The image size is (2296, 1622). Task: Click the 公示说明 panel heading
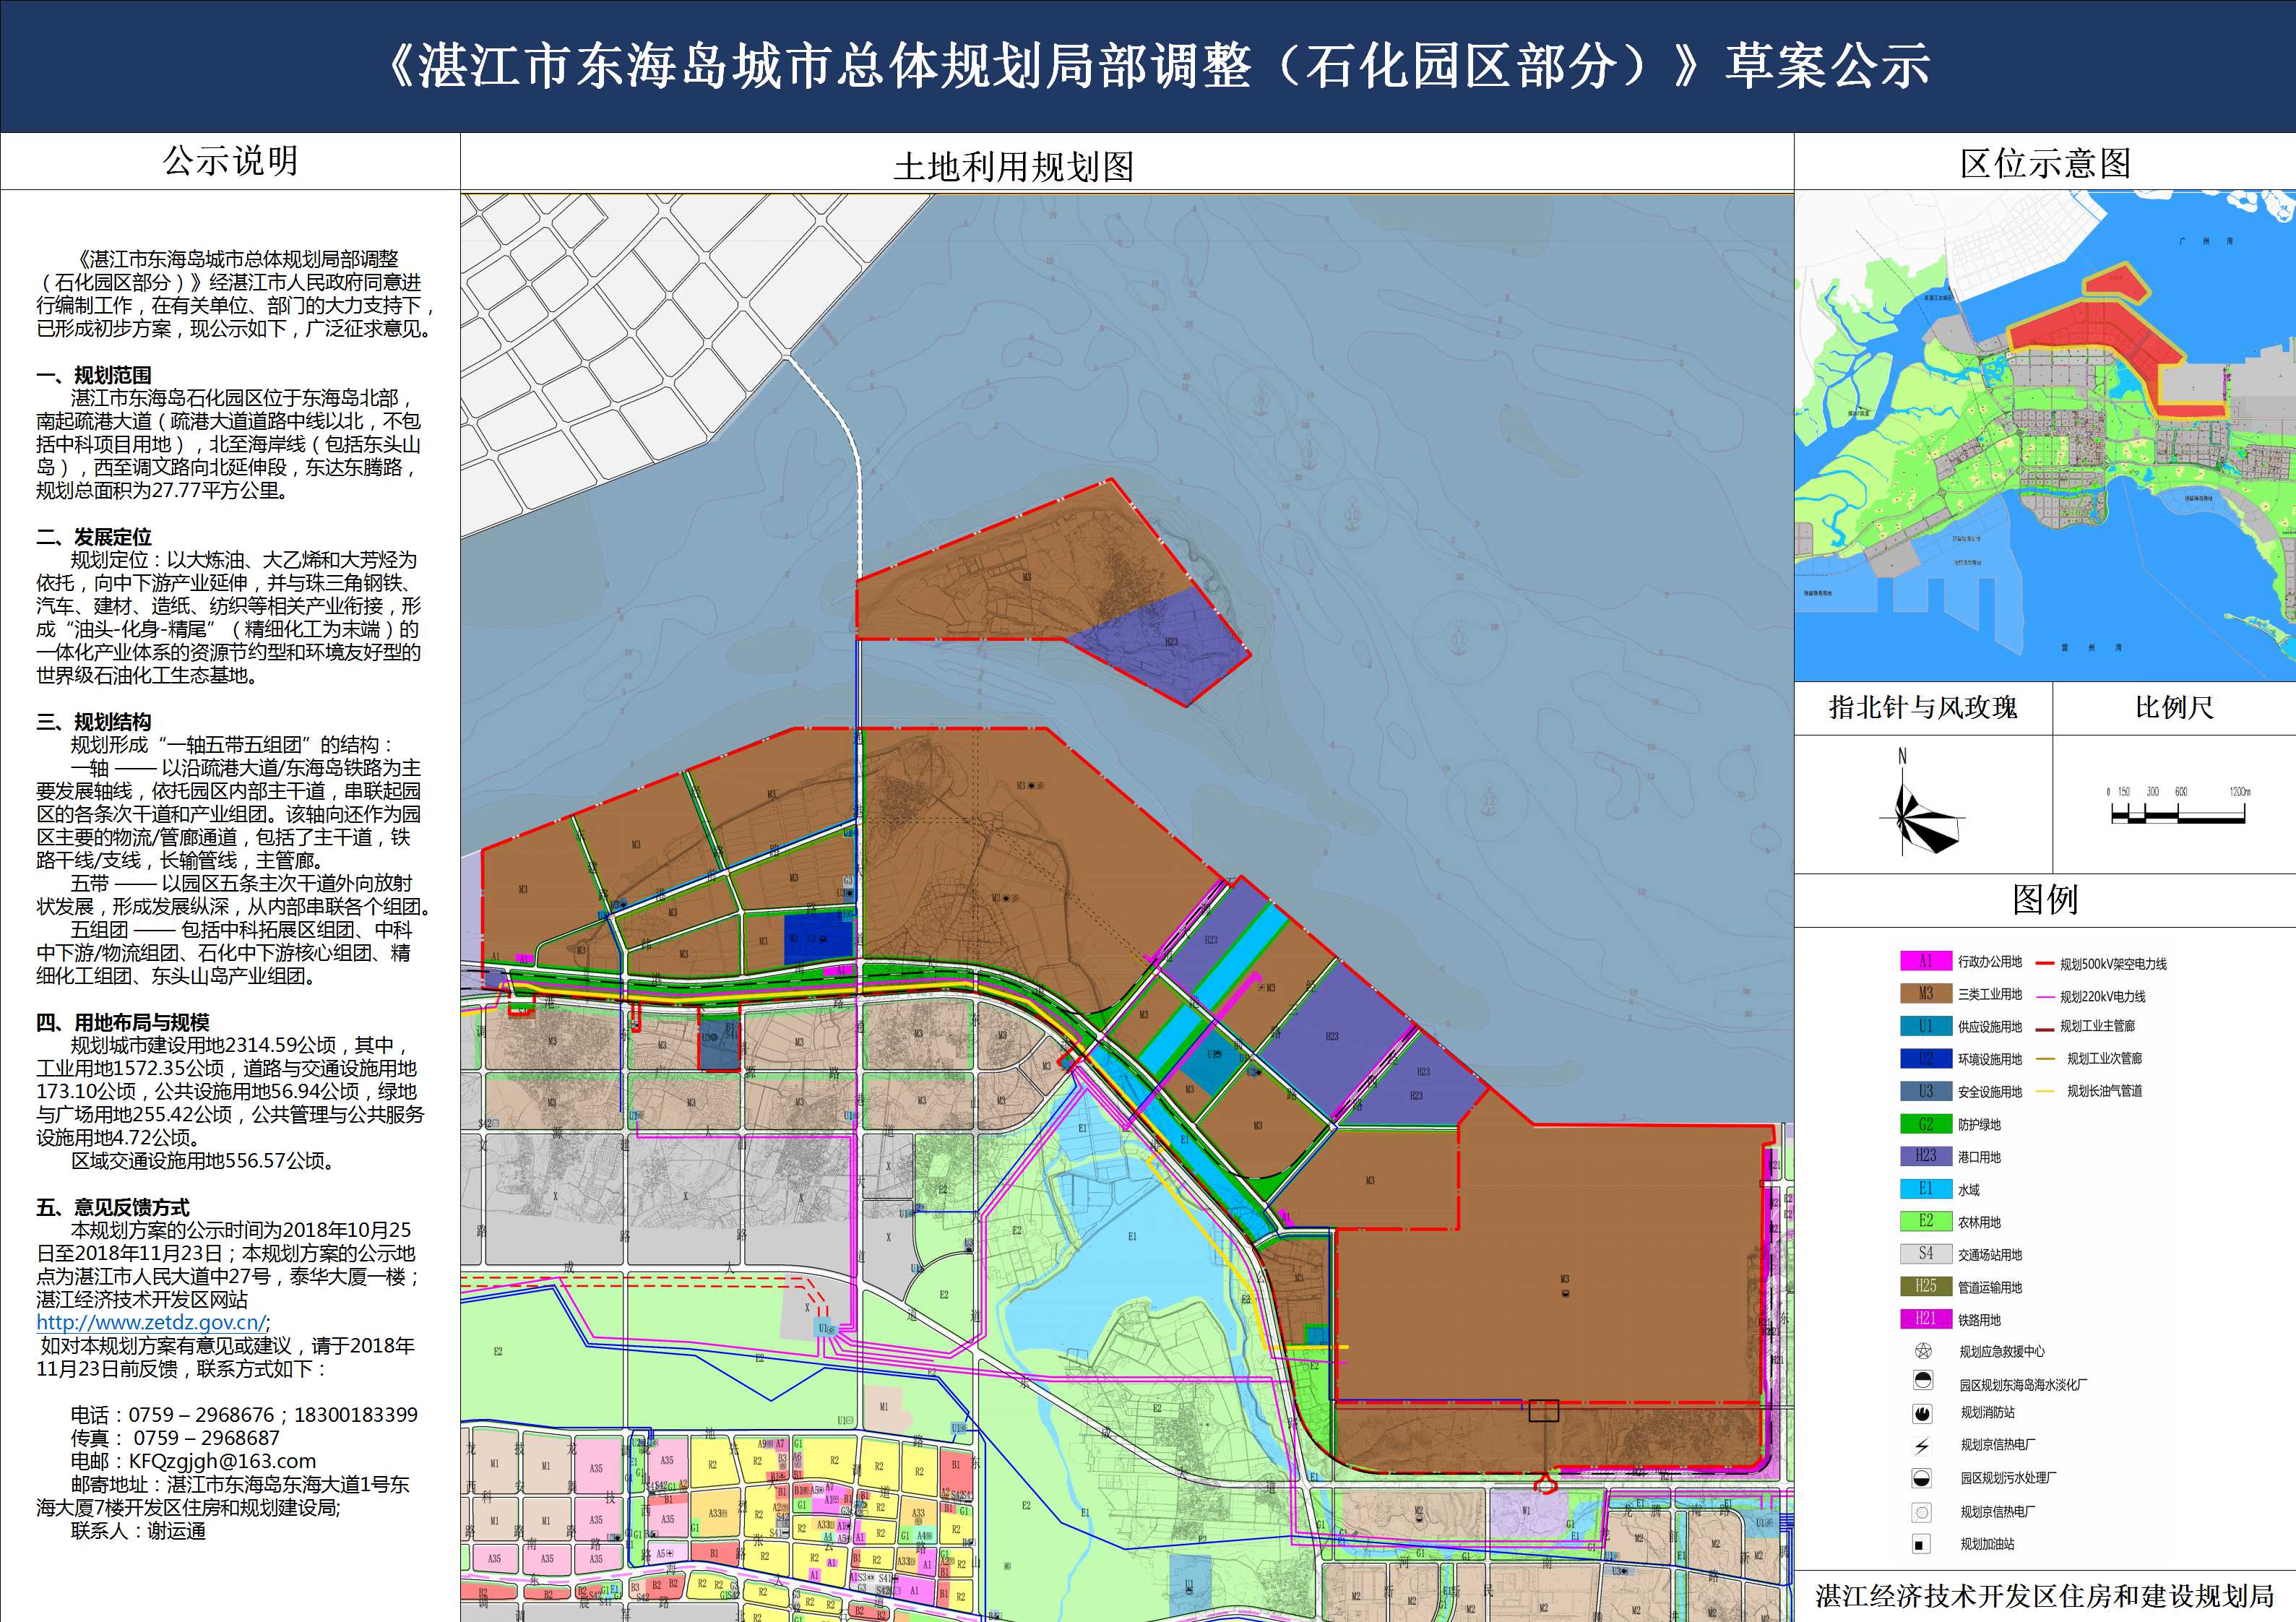(x=230, y=161)
